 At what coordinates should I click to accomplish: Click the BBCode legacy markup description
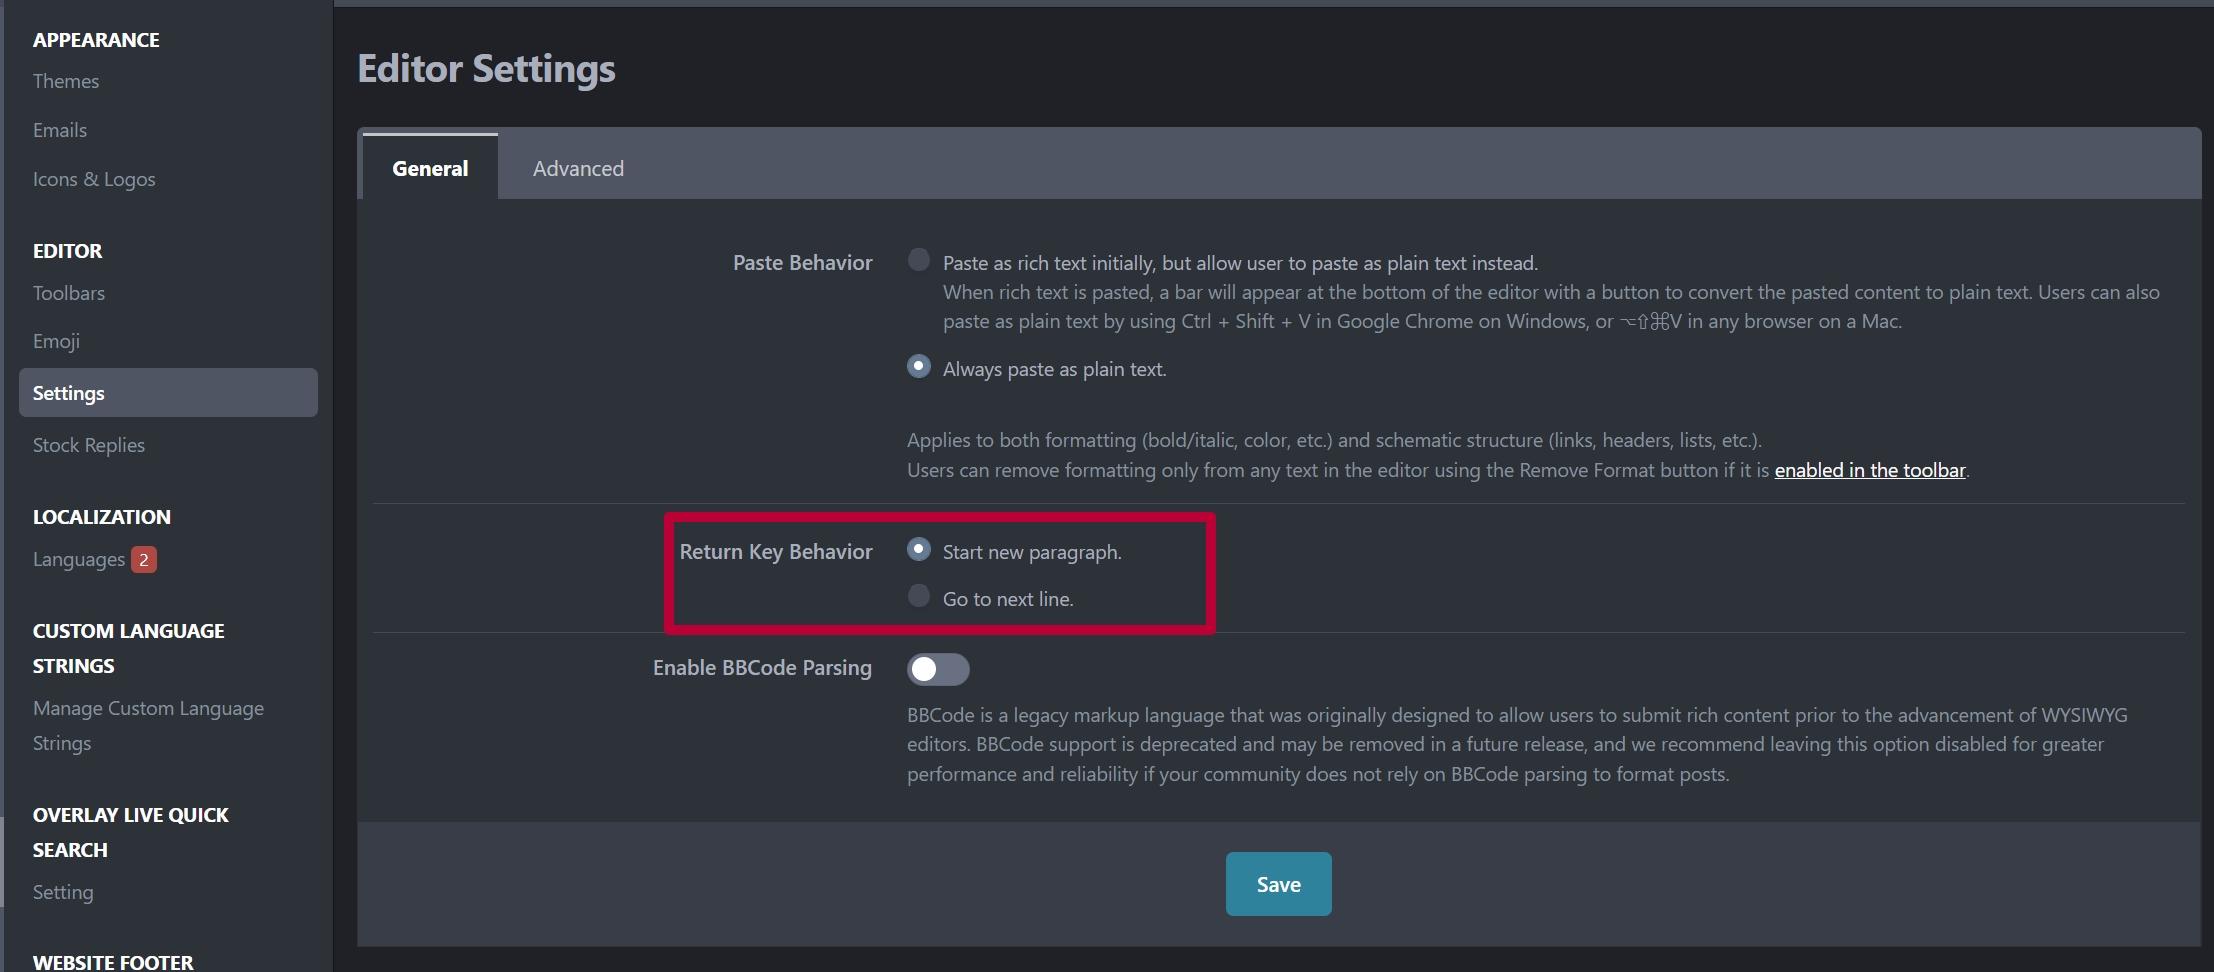(1517, 744)
